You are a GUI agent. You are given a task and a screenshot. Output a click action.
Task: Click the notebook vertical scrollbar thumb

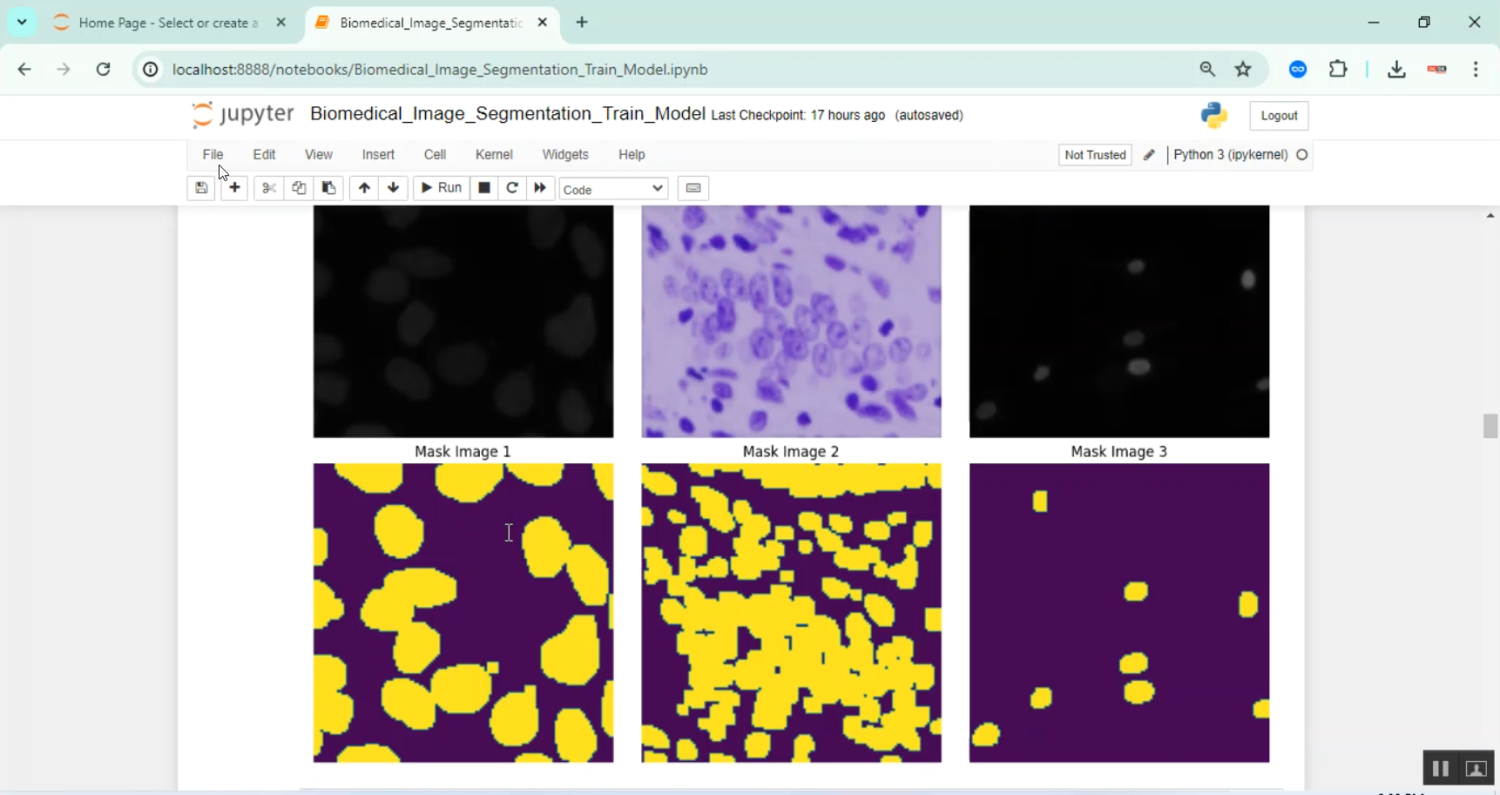[1490, 426]
